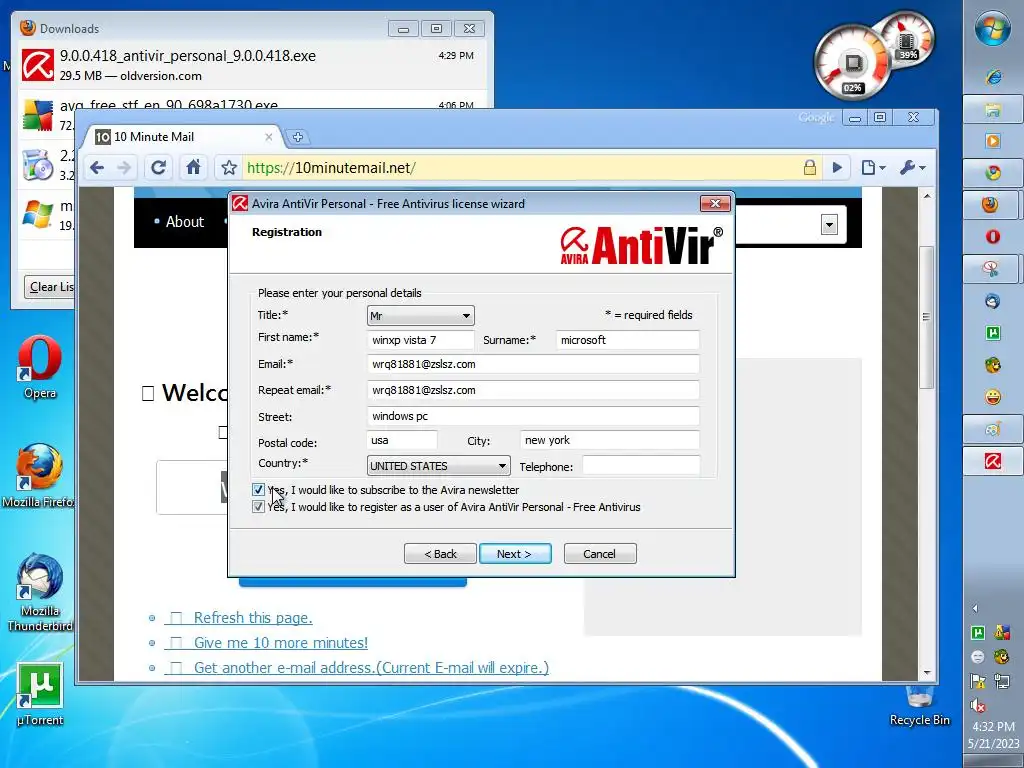Viewport: 1024px width, 768px height.
Task: Open the dropdown arrow in webpage header
Action: point(829,225)
